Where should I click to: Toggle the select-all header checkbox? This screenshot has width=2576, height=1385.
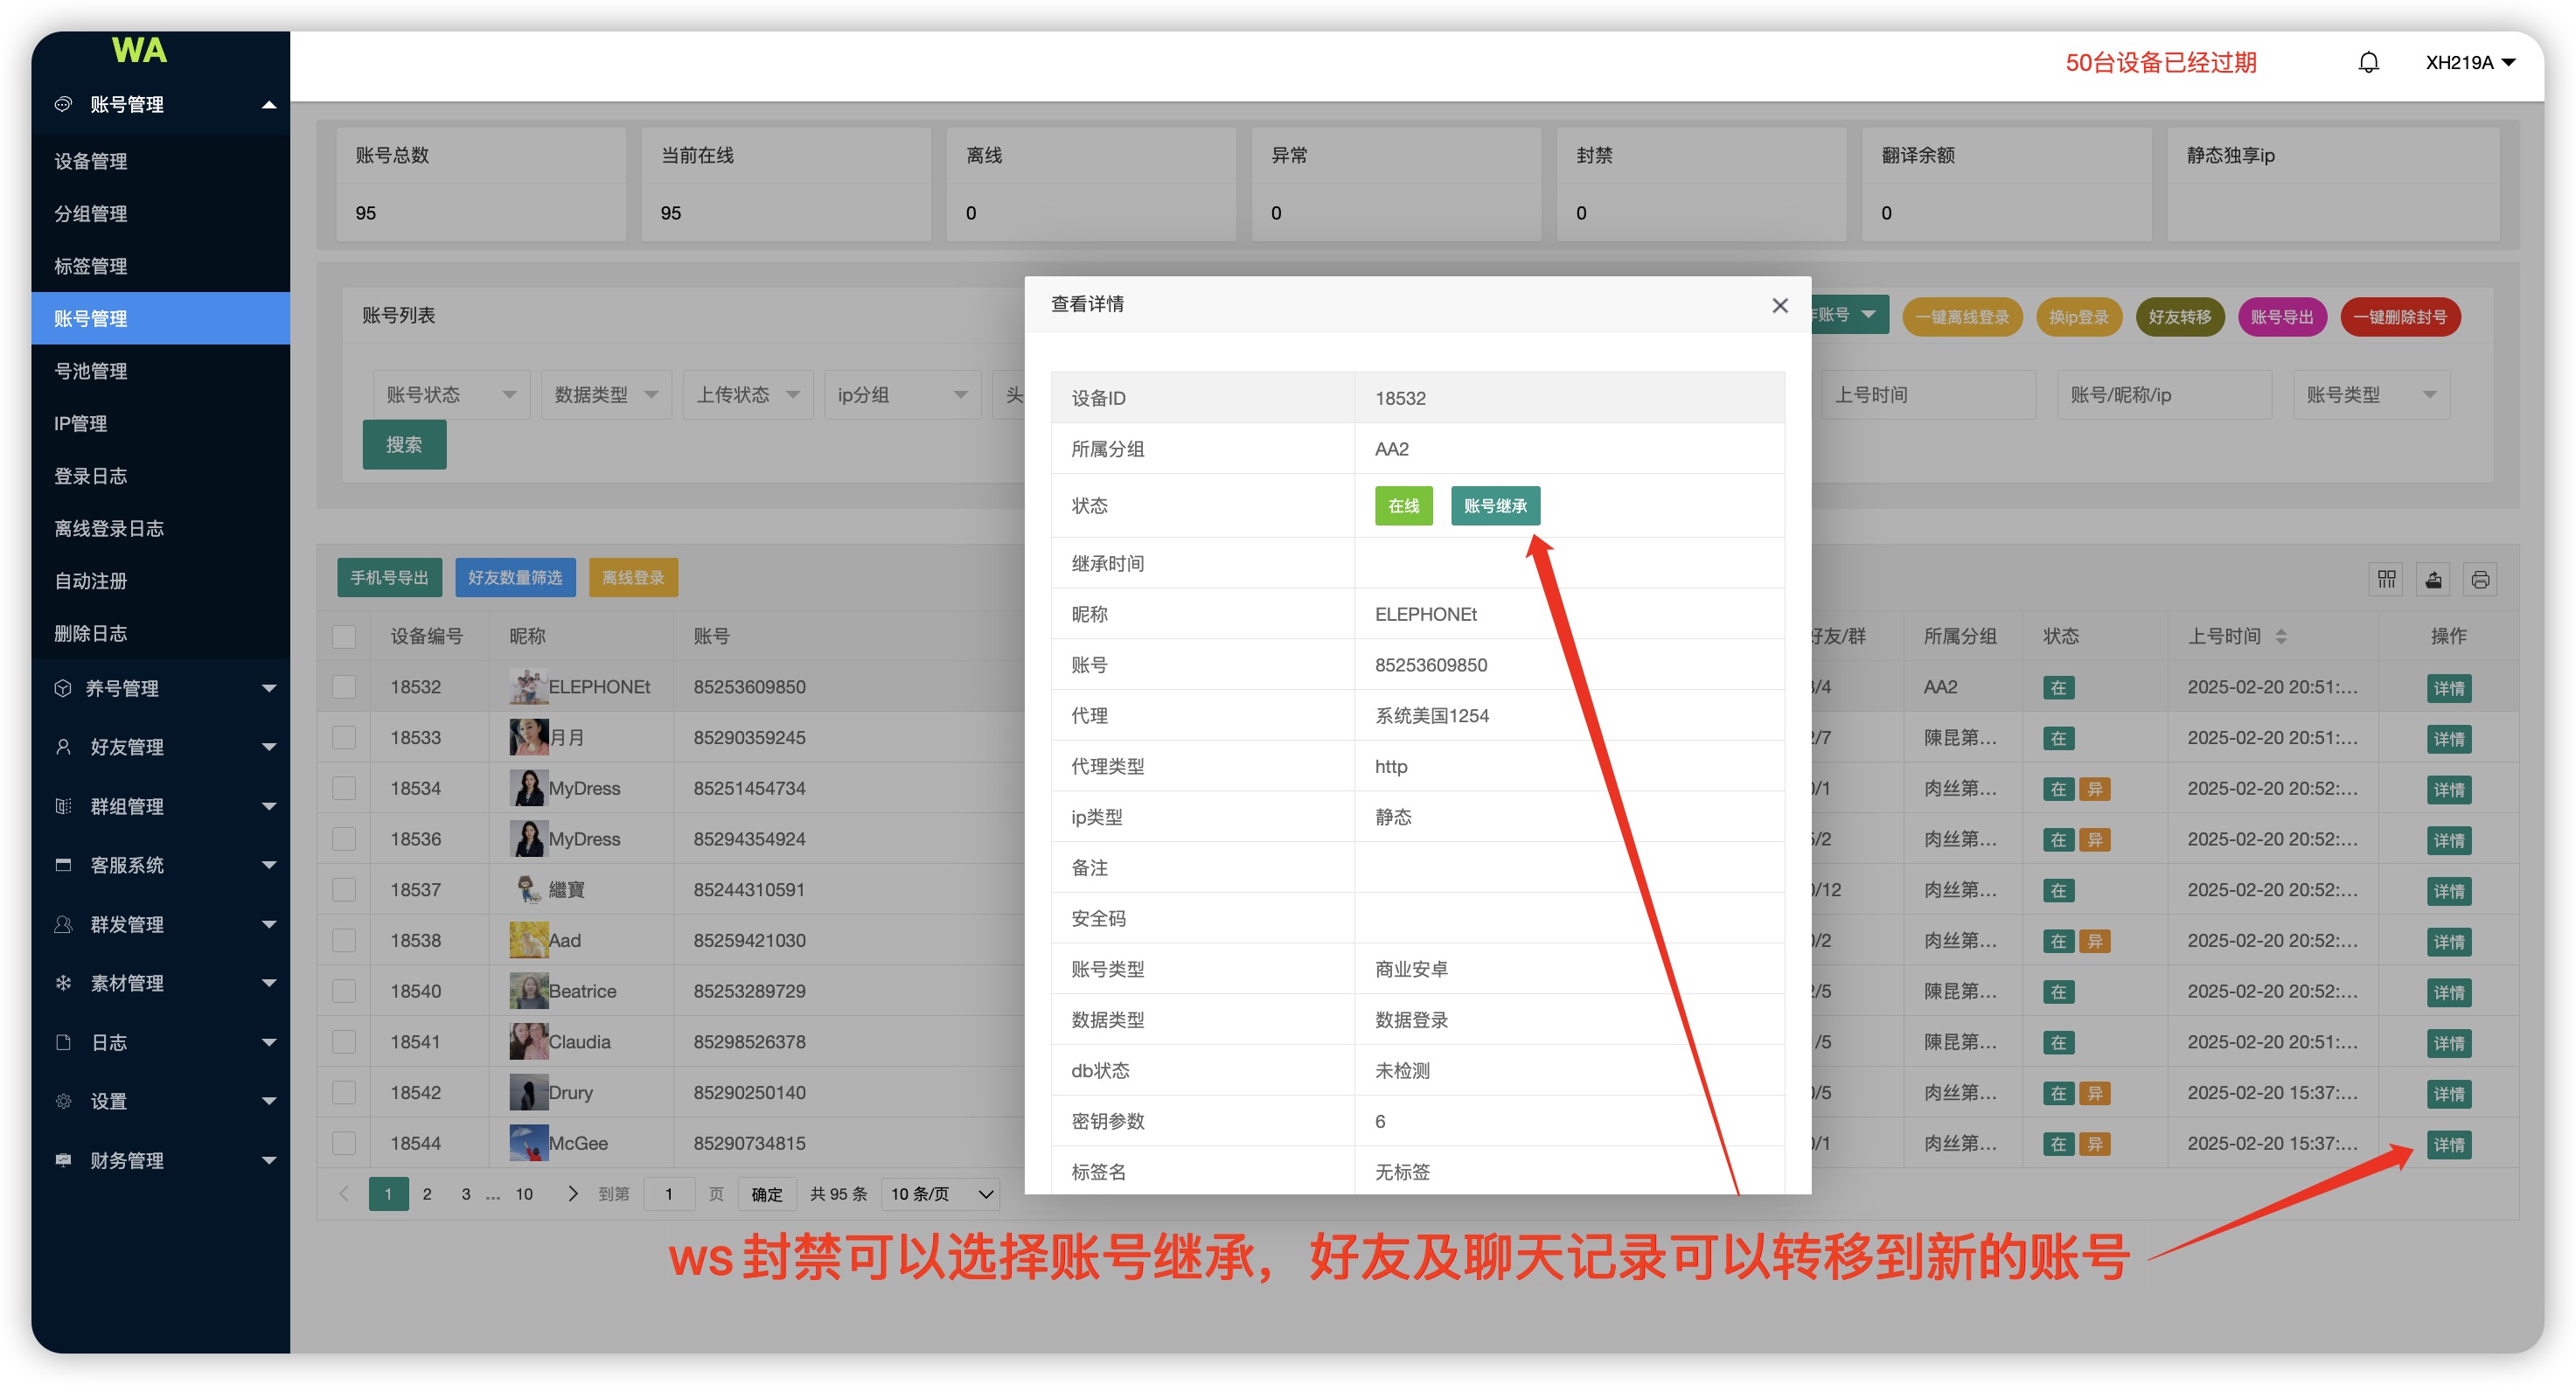coord(344,636)
